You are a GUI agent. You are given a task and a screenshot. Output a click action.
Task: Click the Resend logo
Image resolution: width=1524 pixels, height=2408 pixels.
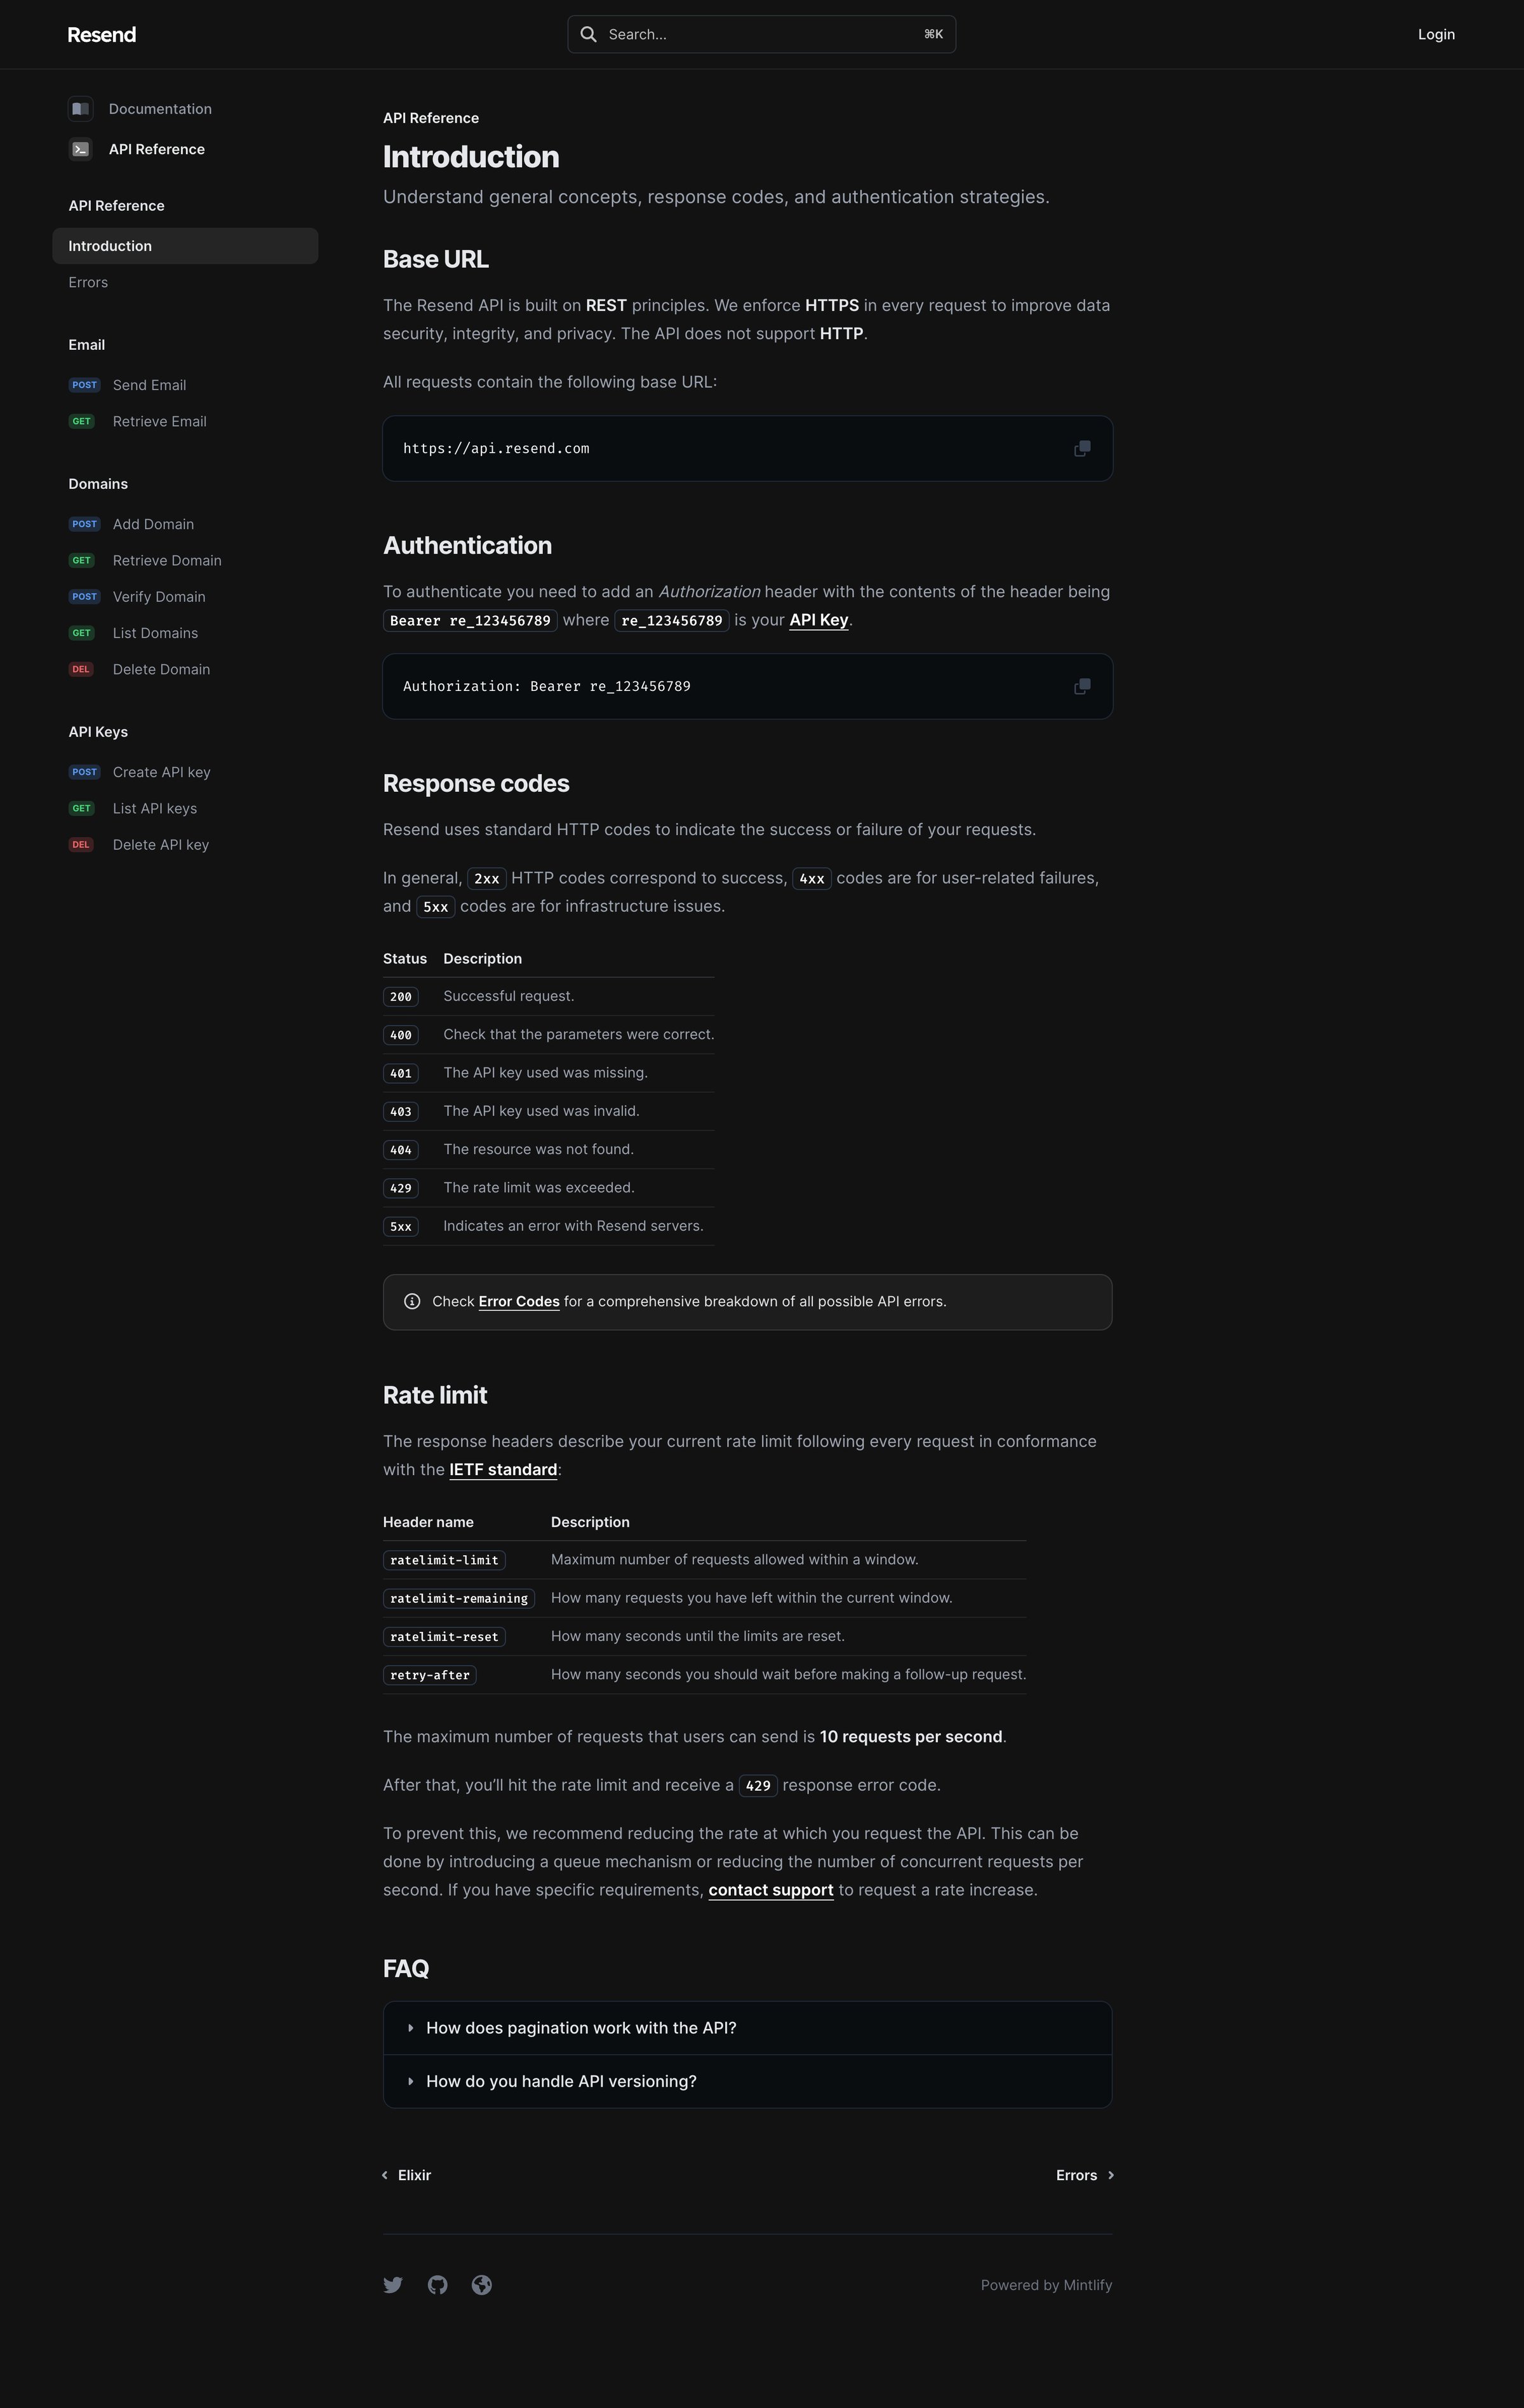coord(102,35)
